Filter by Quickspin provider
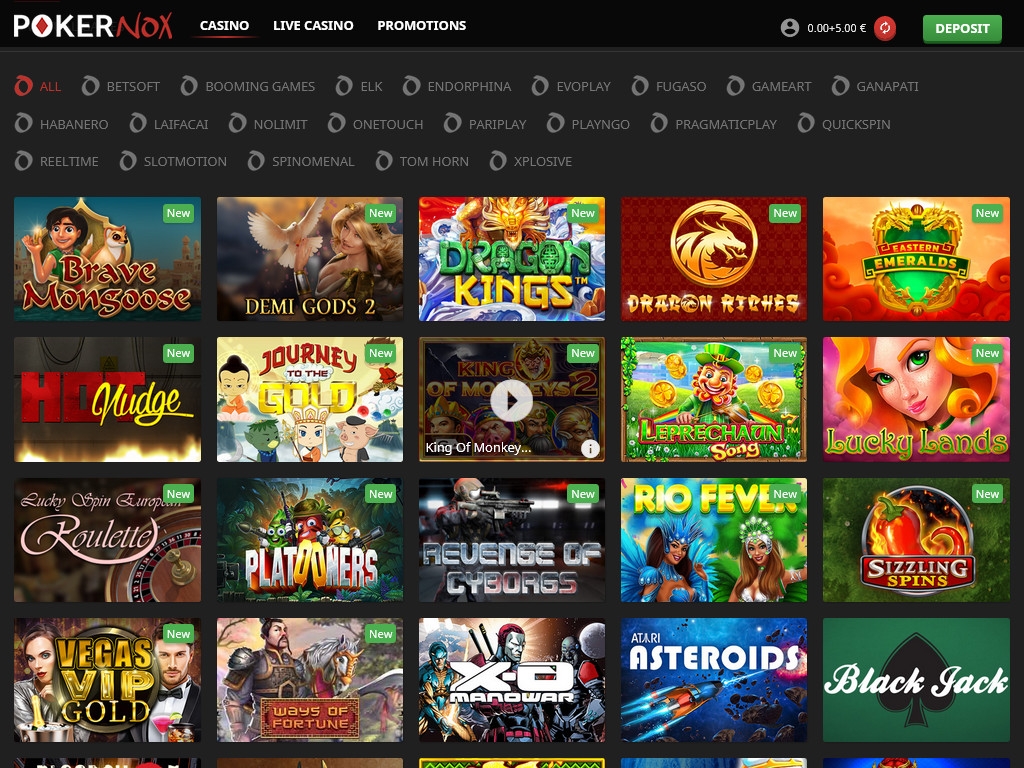This screenshot has width=1024, height=768. [x=844, y=124]
